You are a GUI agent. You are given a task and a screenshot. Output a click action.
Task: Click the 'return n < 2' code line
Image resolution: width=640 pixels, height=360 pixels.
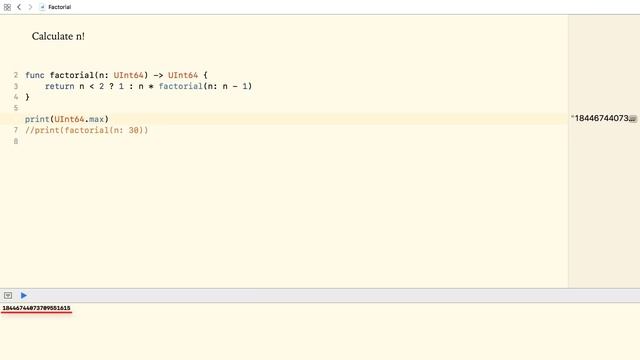point(149,86)
